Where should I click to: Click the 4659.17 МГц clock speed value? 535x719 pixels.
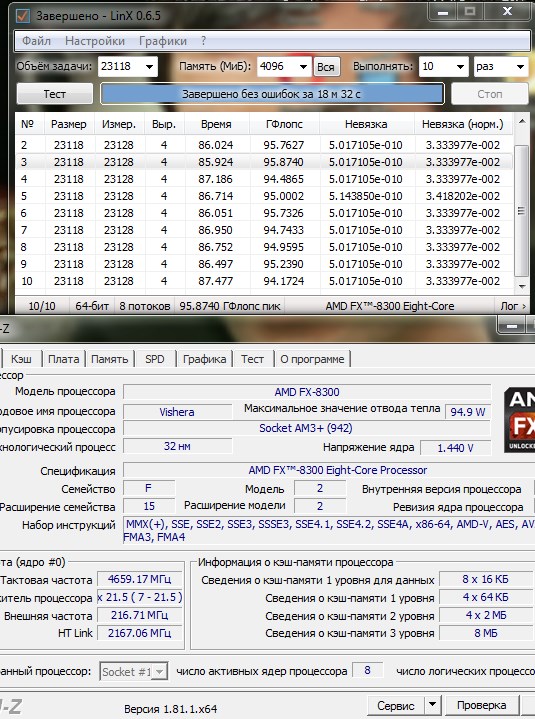coord(139,579)
